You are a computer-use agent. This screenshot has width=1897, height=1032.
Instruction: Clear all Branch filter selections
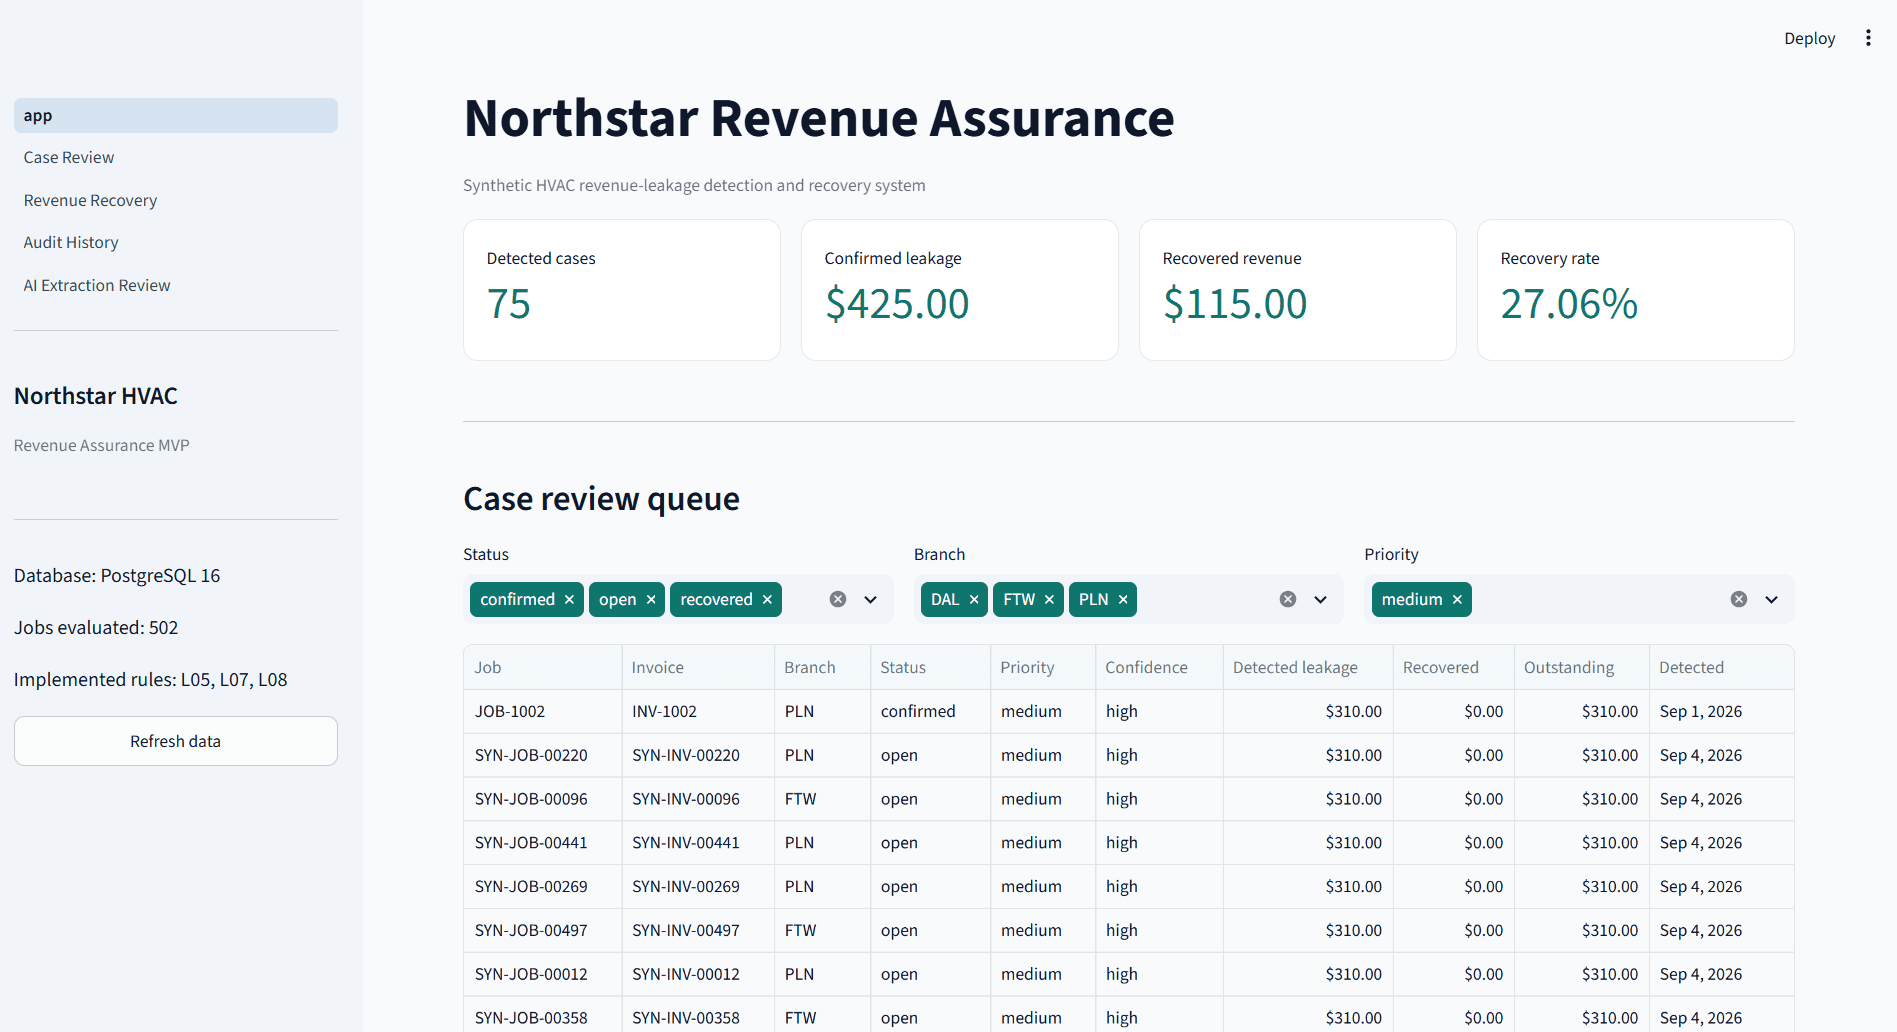(x=1288, y=599)
